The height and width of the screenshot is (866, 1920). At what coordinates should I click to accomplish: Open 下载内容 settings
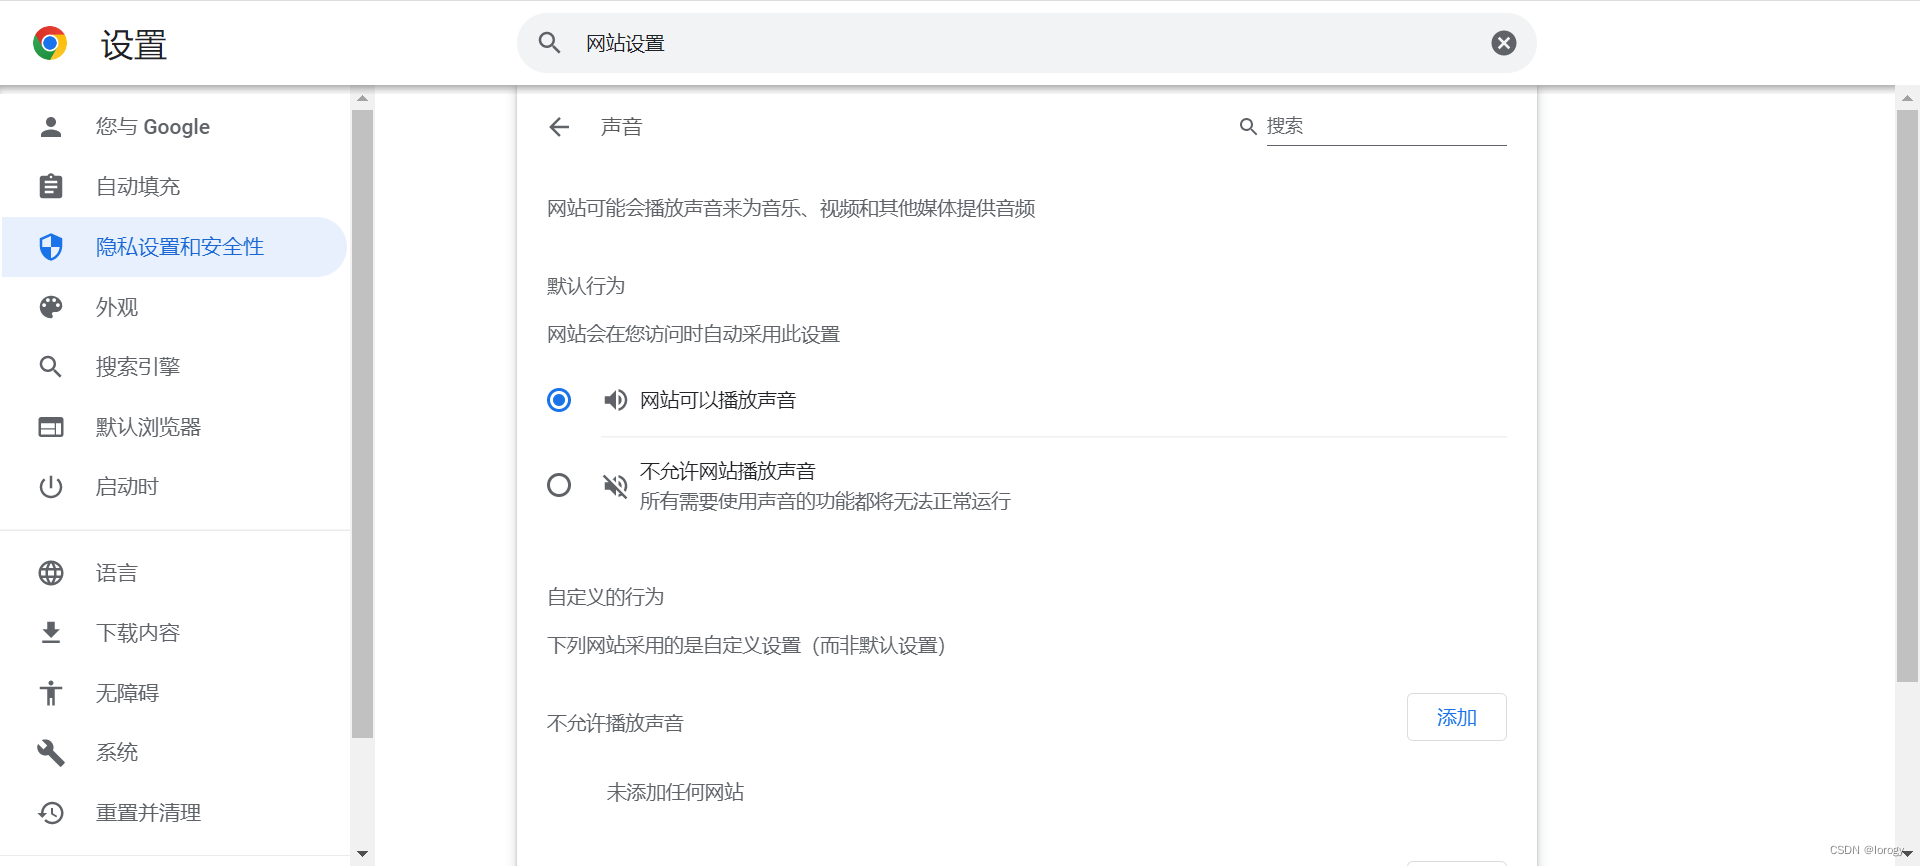click(x=174, y=633)
